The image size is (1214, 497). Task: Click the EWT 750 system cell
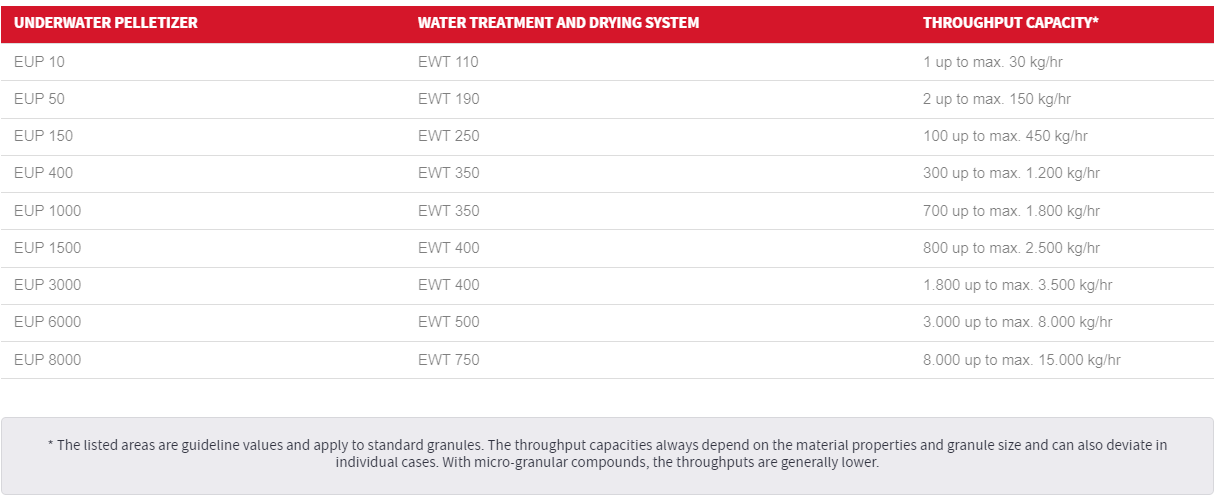click(448, 360)
